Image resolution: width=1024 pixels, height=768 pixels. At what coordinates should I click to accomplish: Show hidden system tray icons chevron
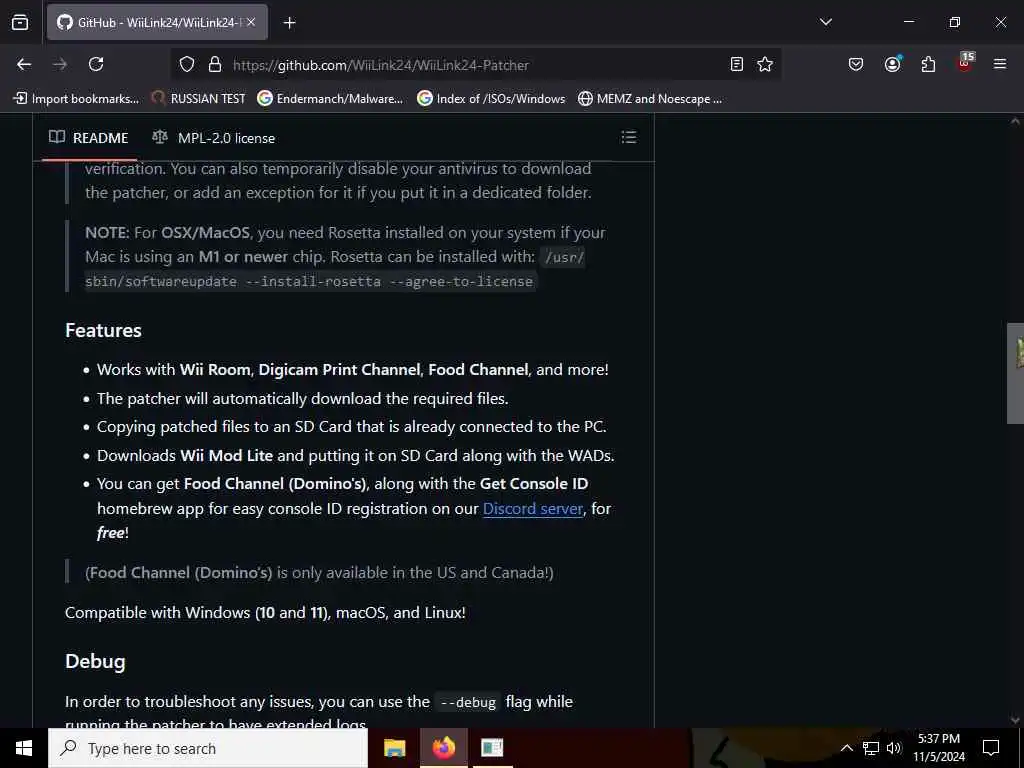pos(846,748)
